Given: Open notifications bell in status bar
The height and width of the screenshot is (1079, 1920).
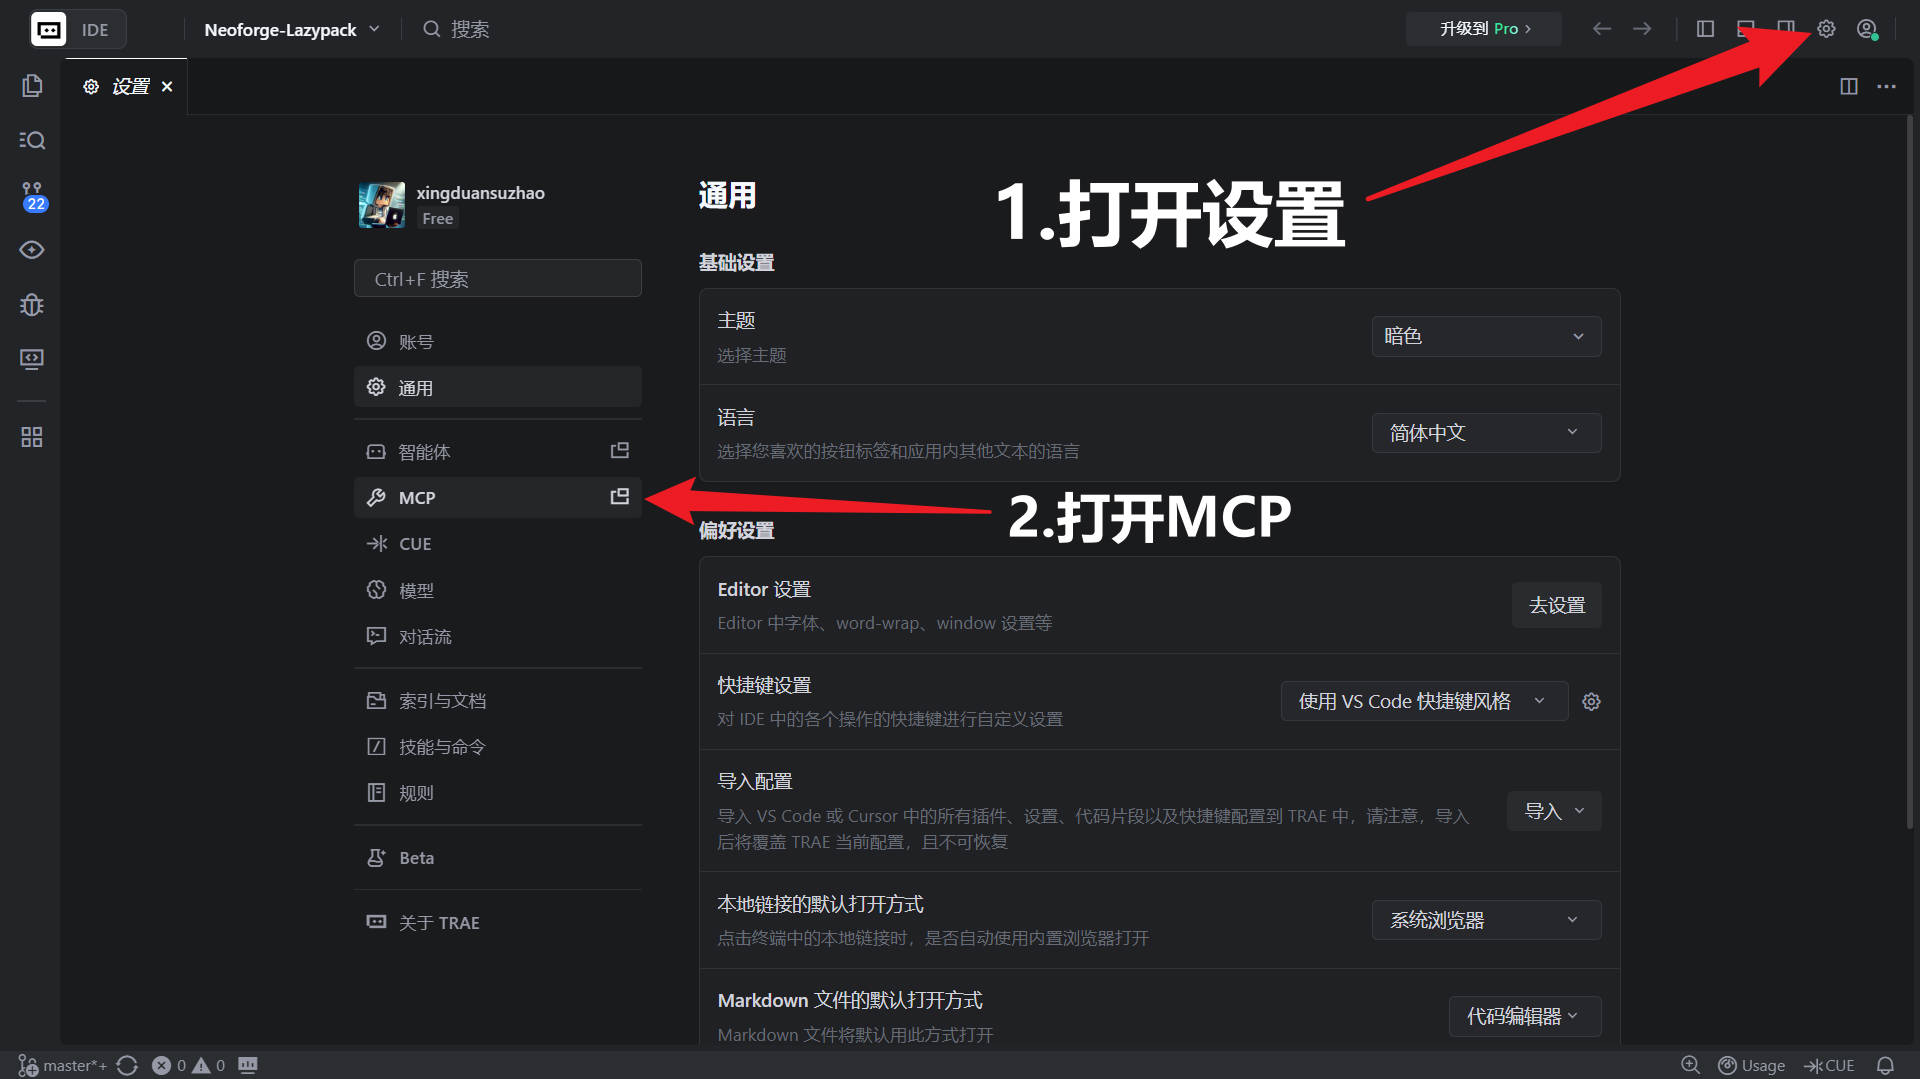Looking at the screenshot, I should (x=1885, y=1065).
